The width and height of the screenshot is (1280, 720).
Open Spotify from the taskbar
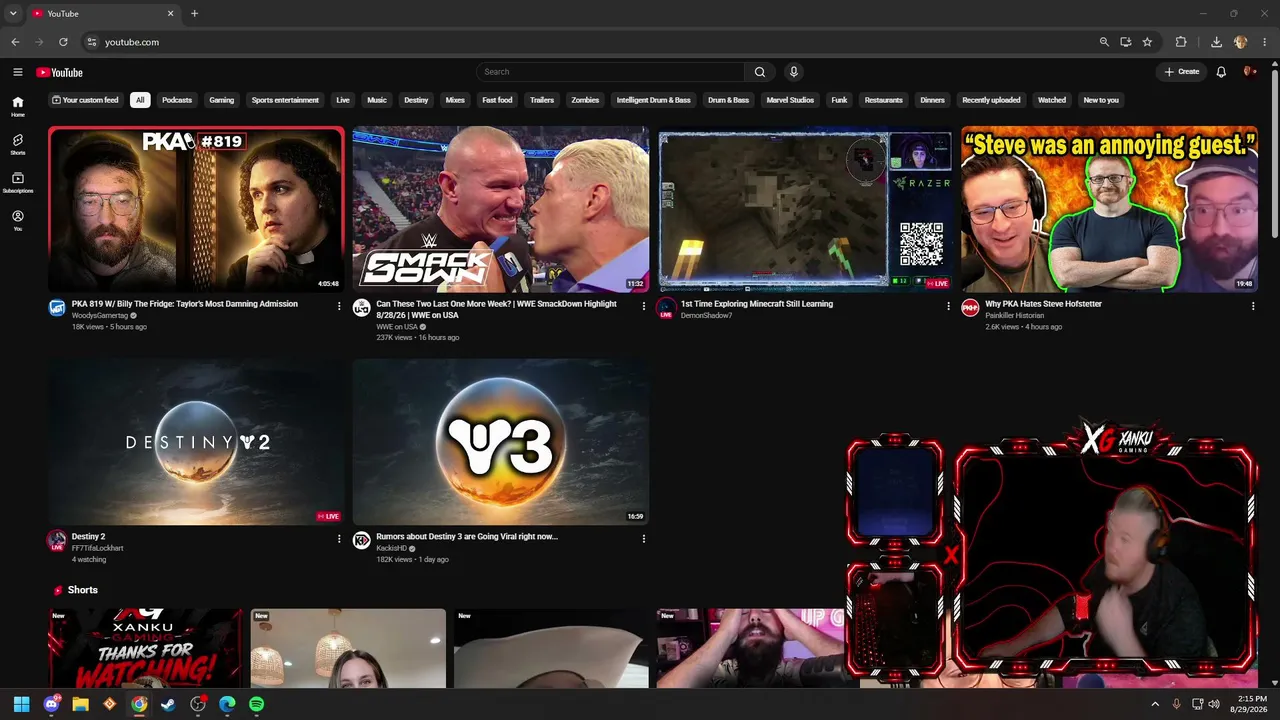[256, 704]
